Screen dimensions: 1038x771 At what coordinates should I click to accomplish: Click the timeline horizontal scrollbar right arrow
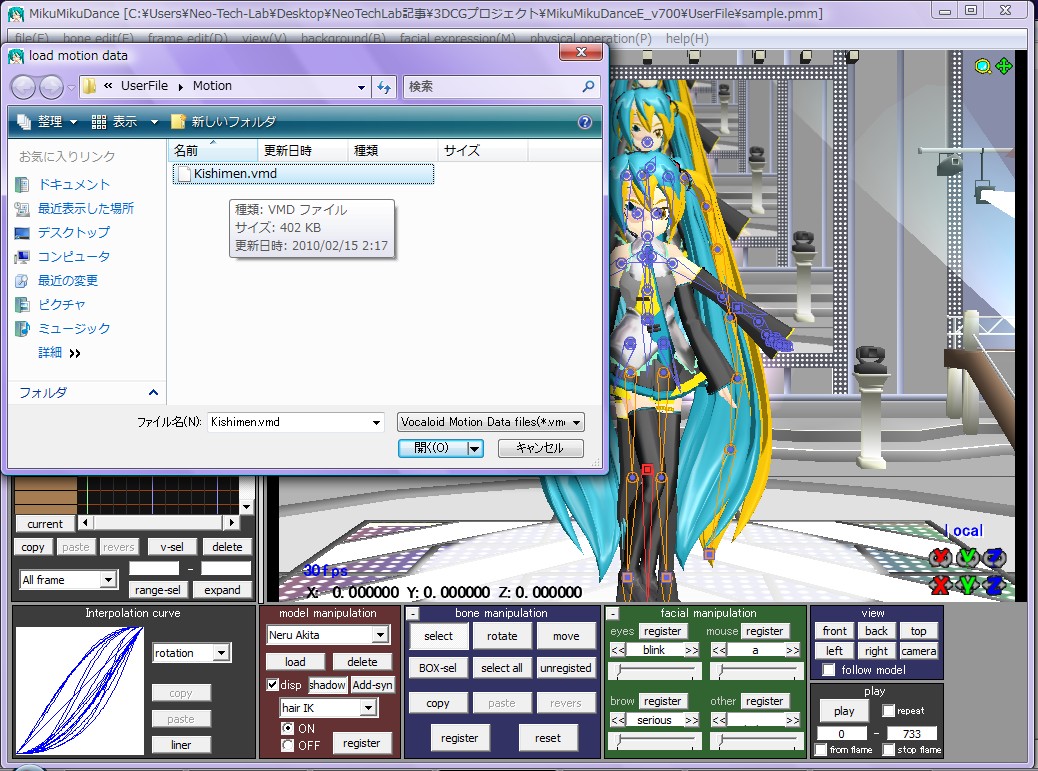pos(231,523)
